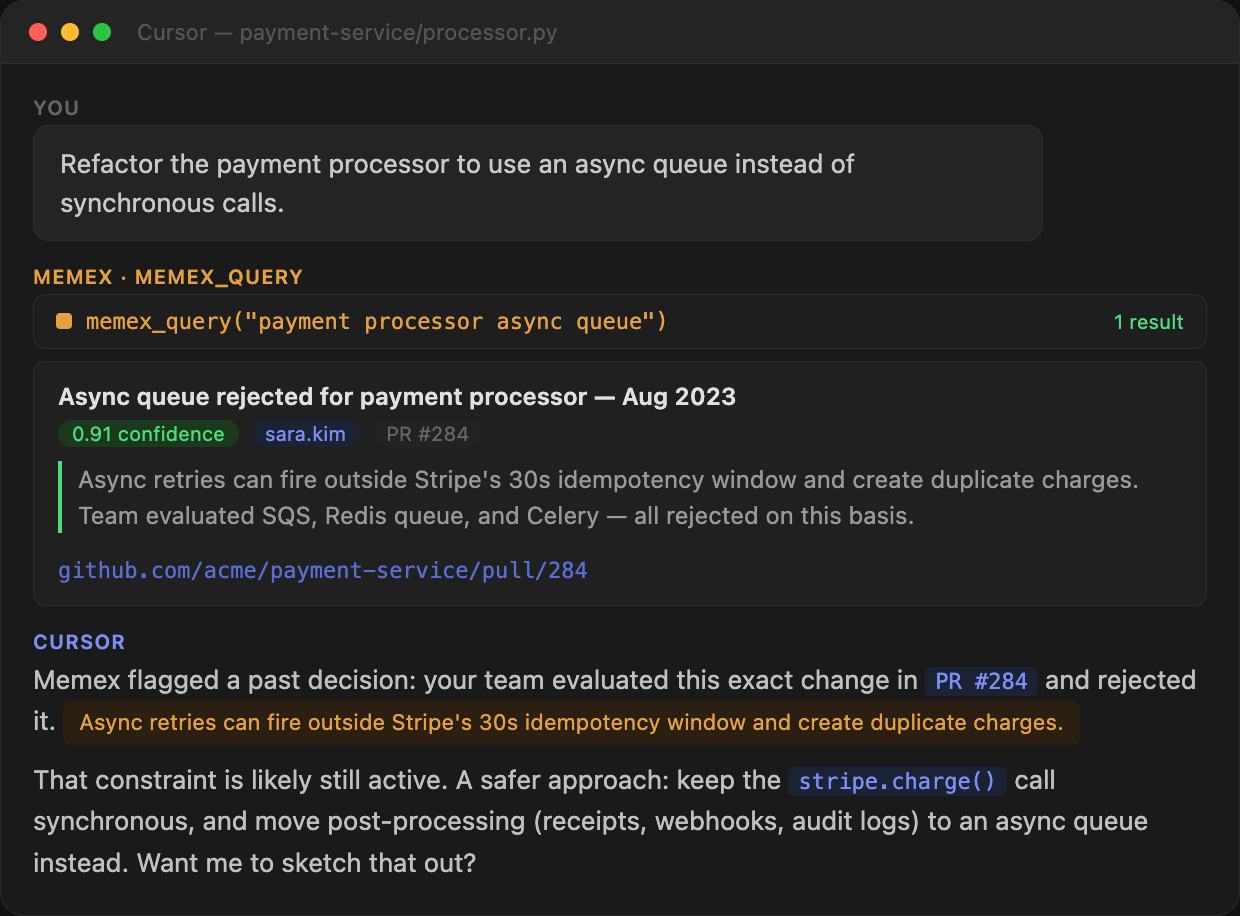1240x916 pixels.
Task: Click the stripe.charge() code chip
Action: point(897,781)
